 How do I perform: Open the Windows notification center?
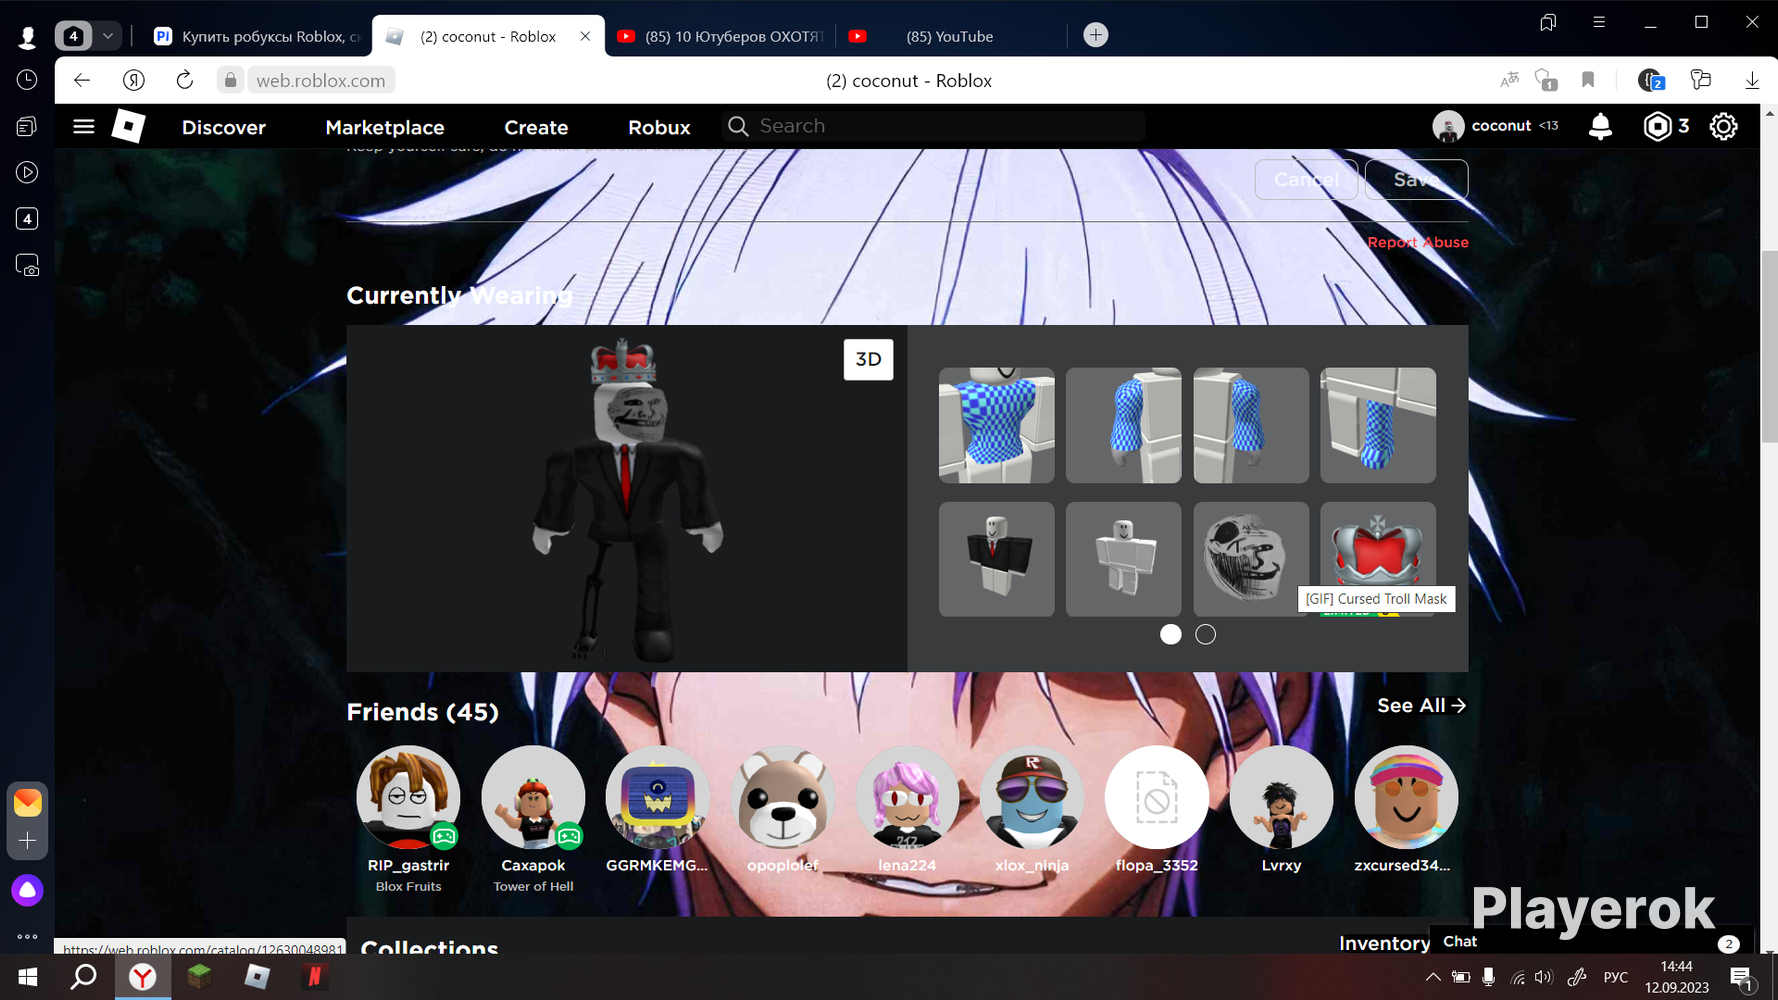coord(1742,977)
